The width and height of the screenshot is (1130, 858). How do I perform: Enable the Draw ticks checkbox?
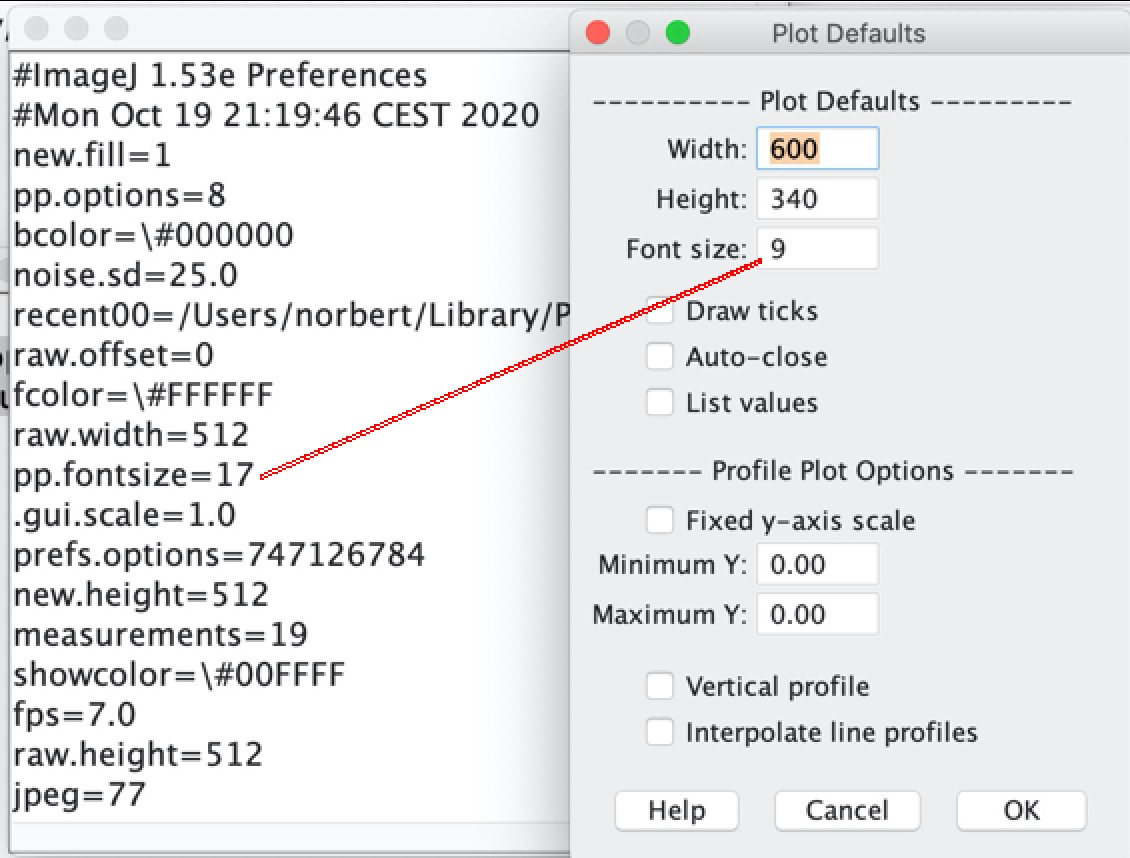click(660, 311)
